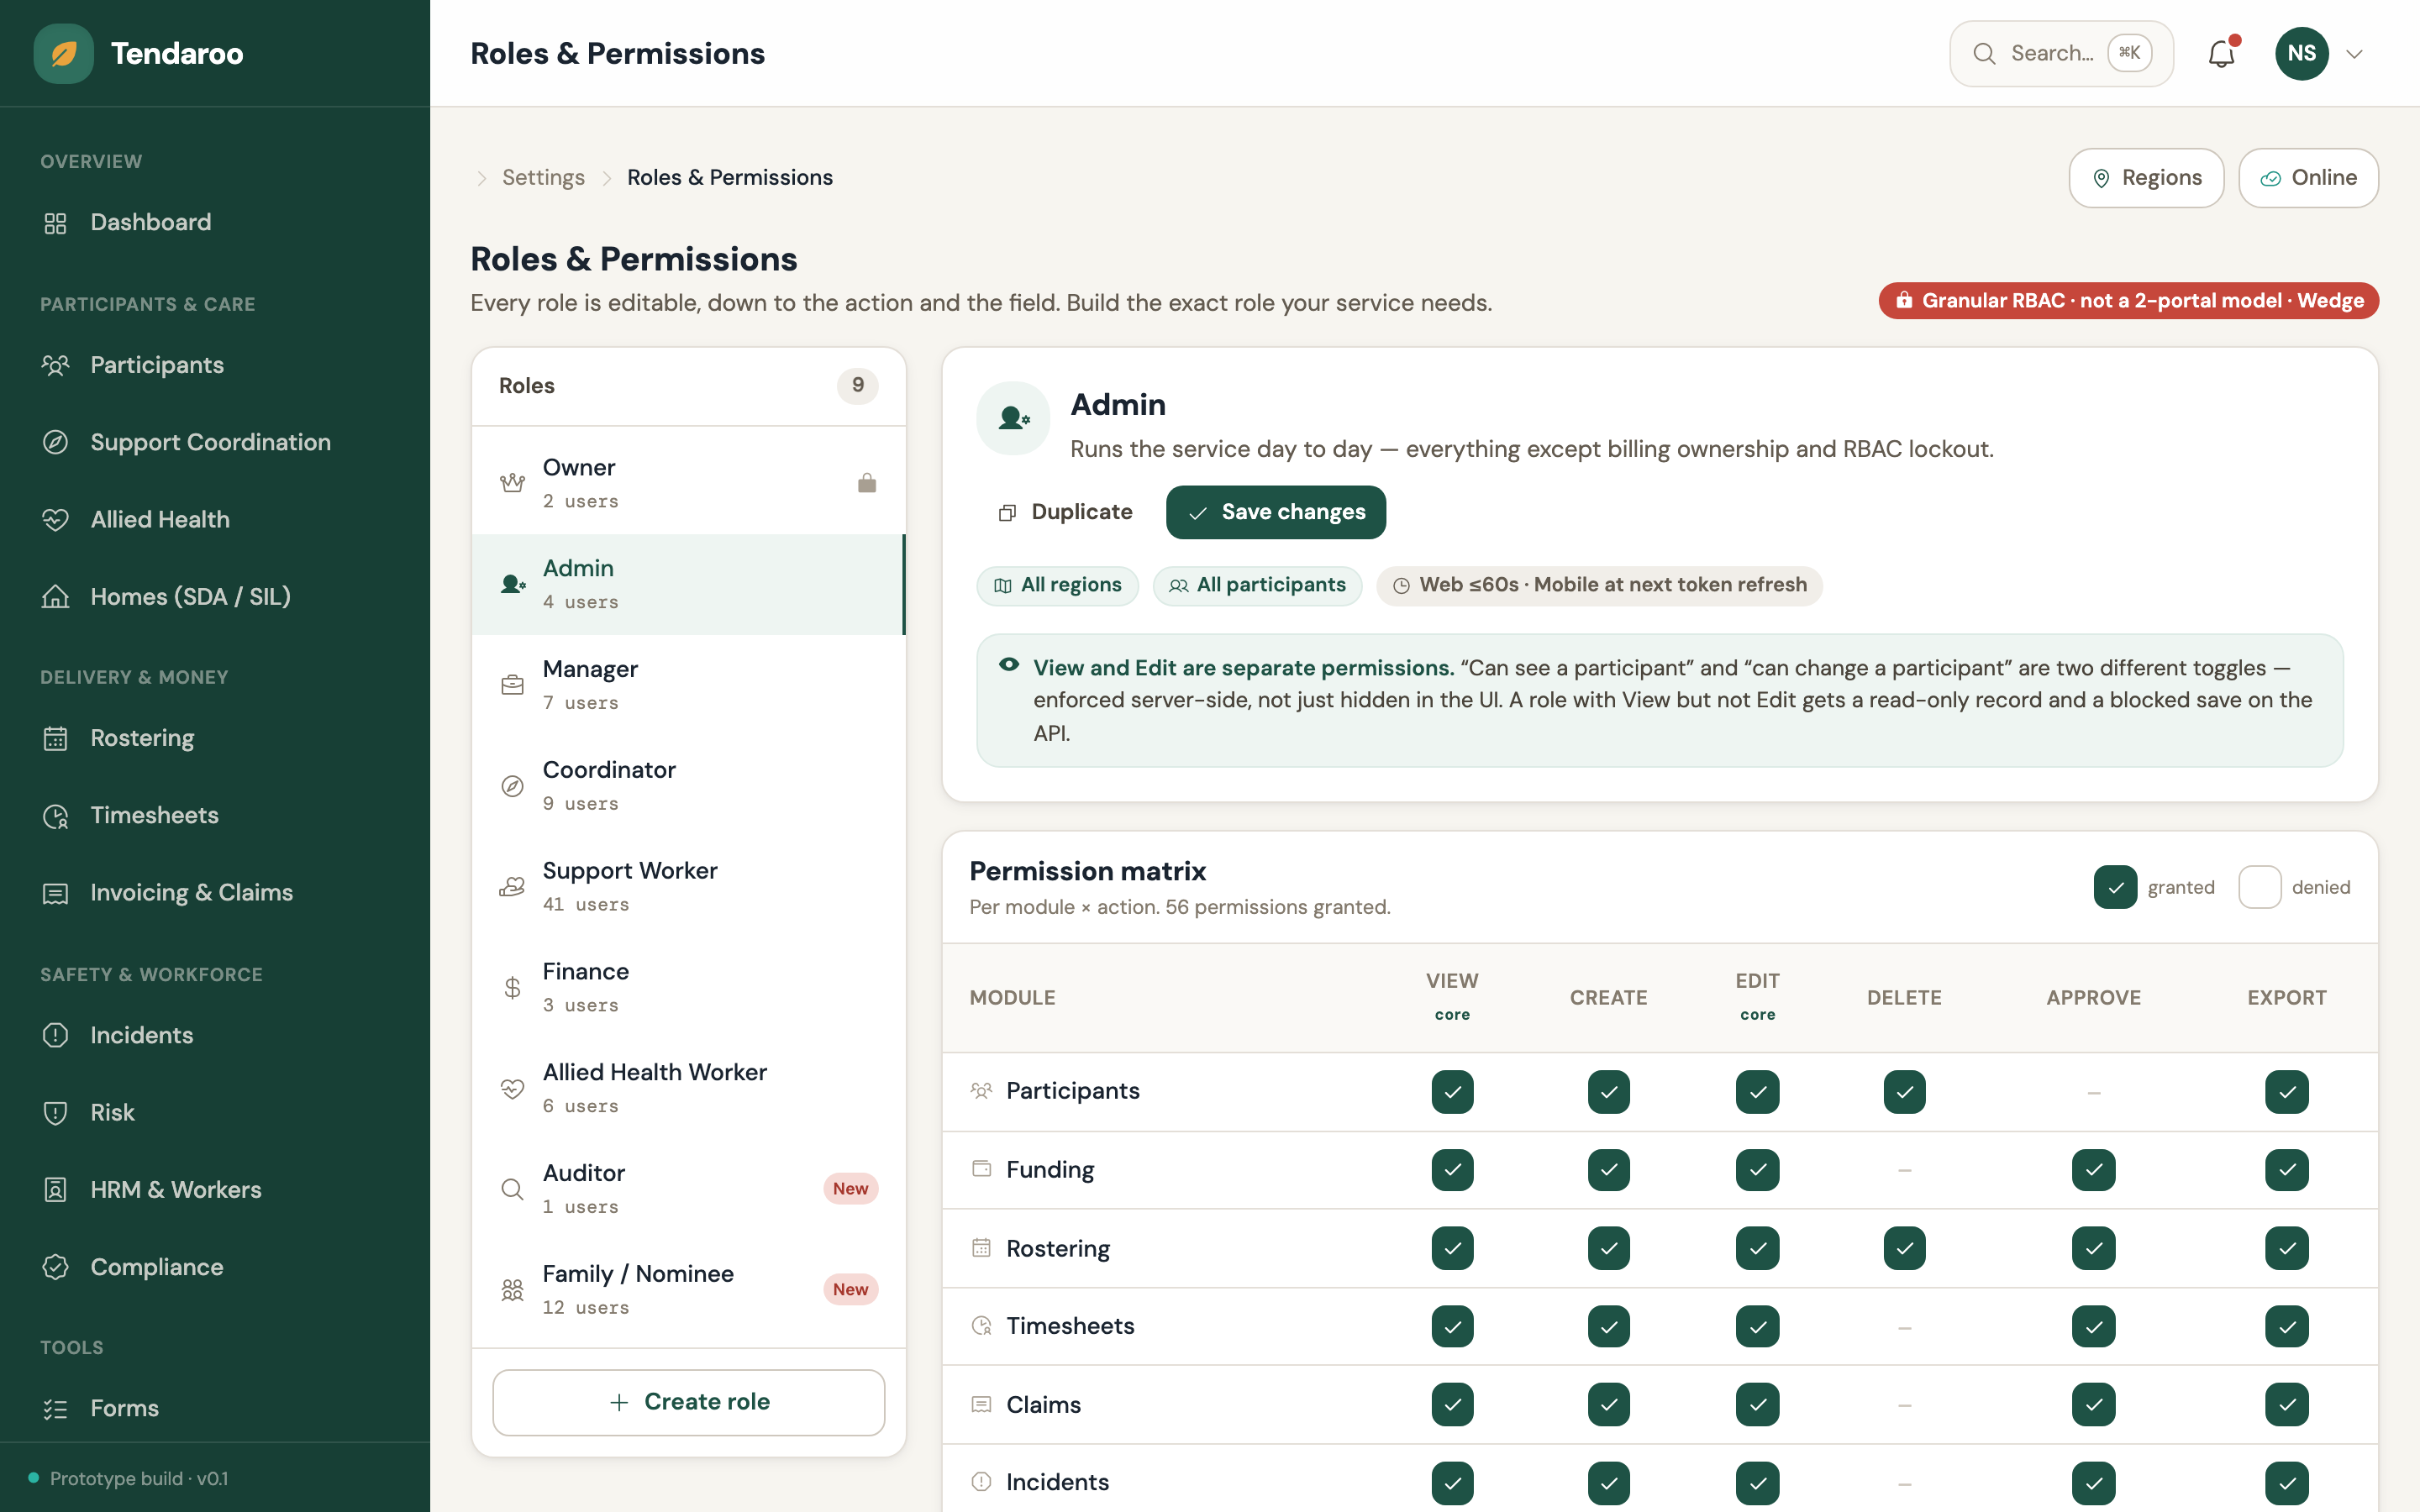Click the Compliance badge icon

point(56,1267)
